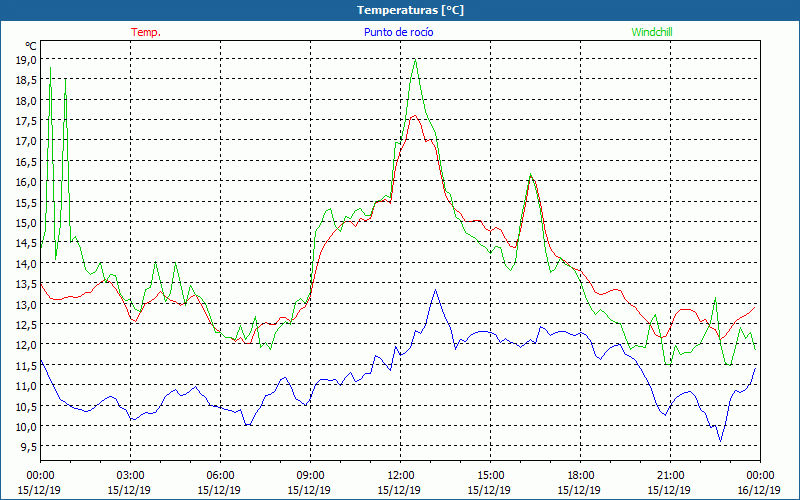The width and height of the screenshot is (800, 500).
Task: Click the 17,5 y-axis value
Action: 27,121
